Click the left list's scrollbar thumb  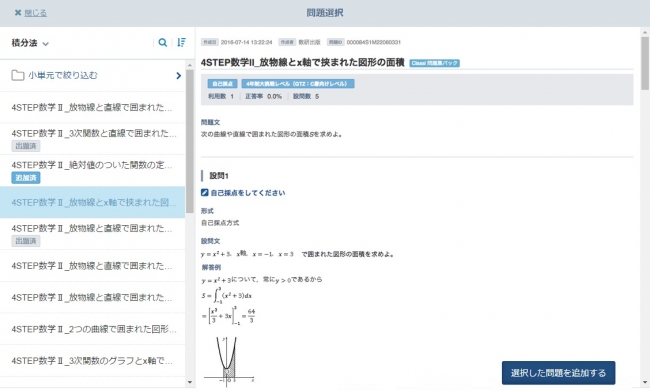[x=190, y=141]
